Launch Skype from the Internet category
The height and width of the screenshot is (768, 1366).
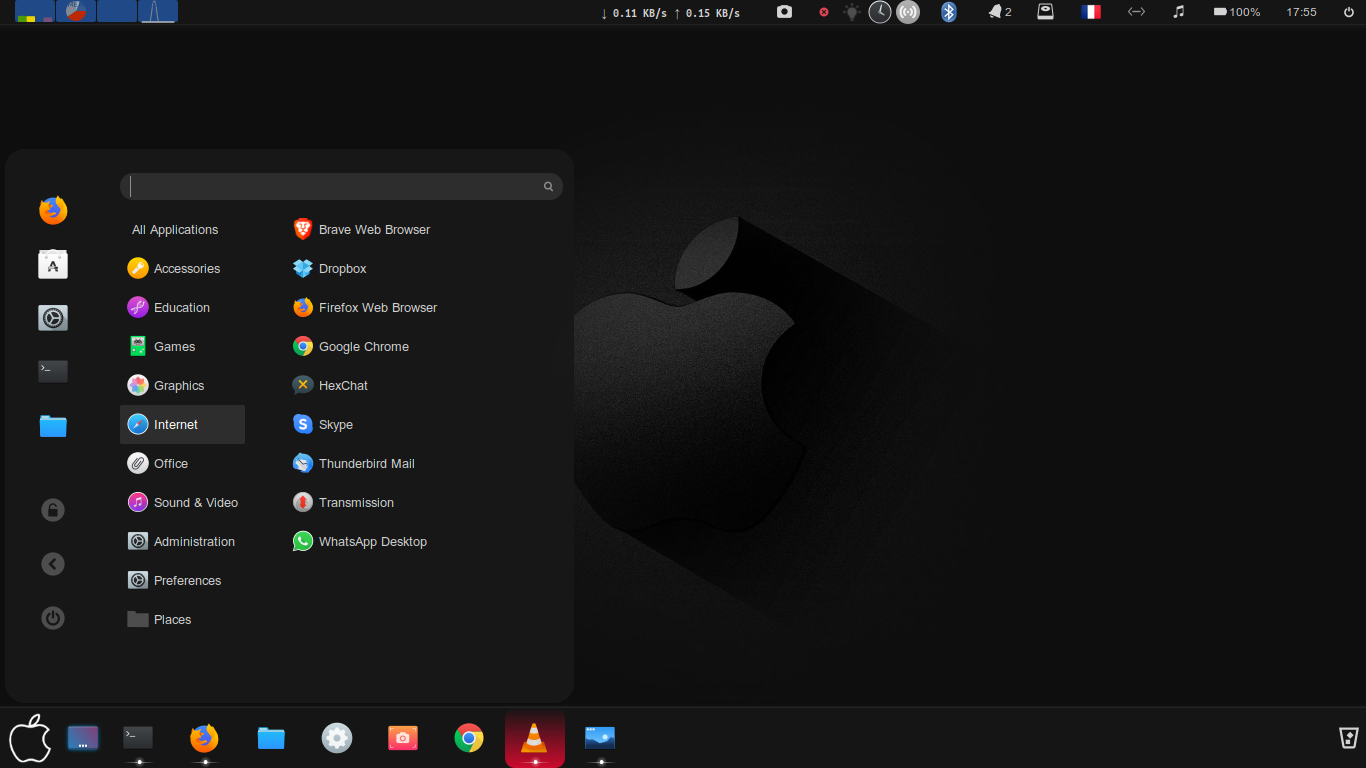(323, 424)
